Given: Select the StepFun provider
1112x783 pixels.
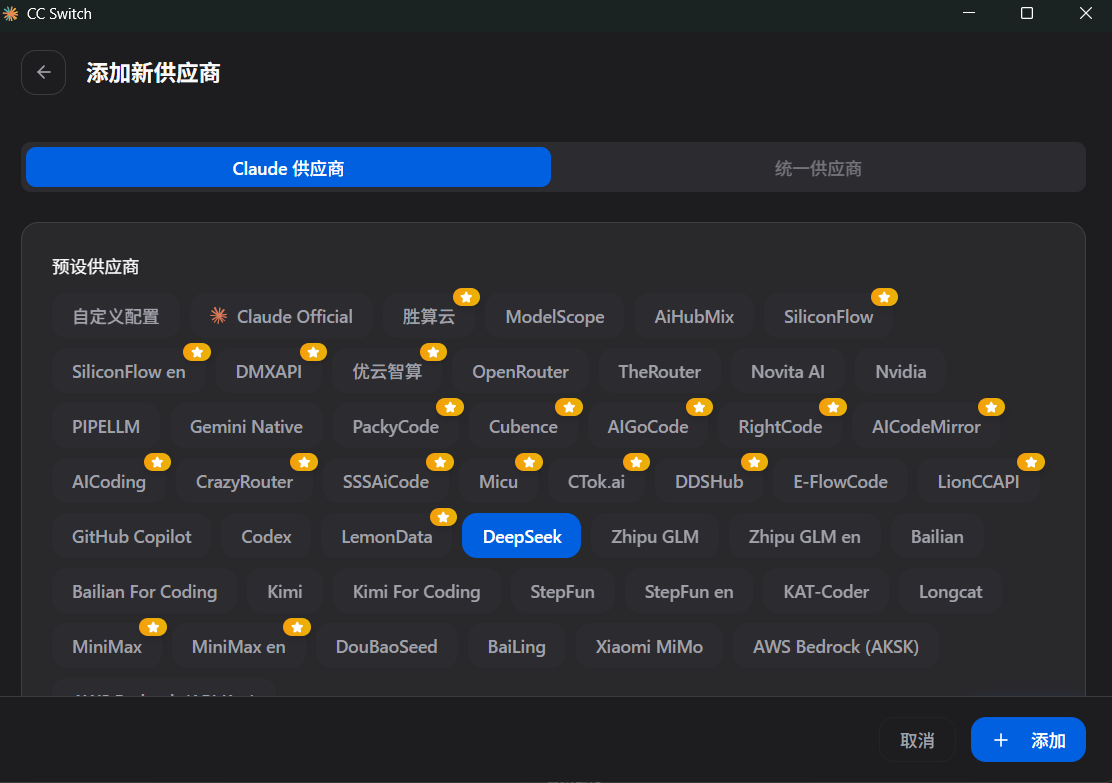Looking at the screenshot, I should pos(562,592).
